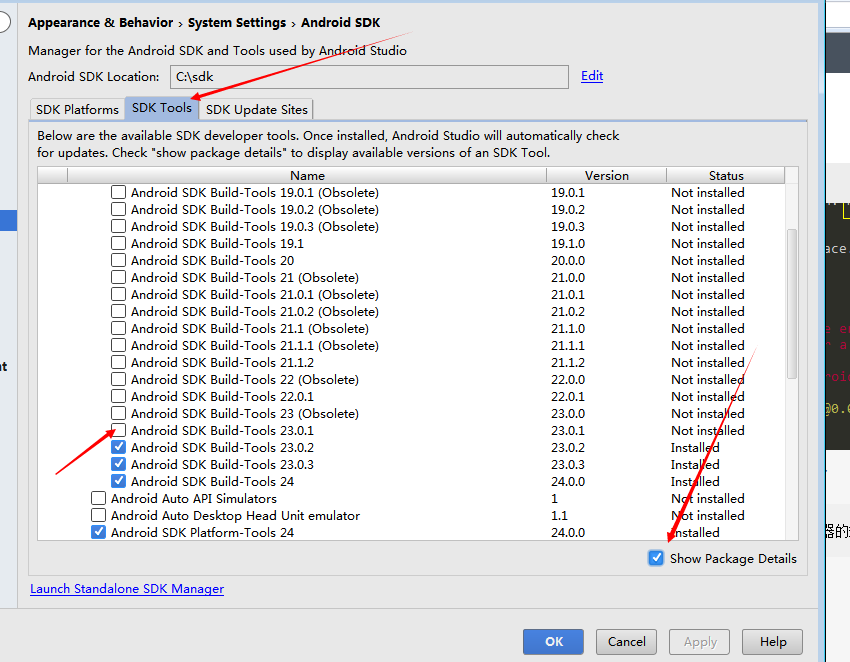
Task: Click the Name column header
Action: [307, 175]
